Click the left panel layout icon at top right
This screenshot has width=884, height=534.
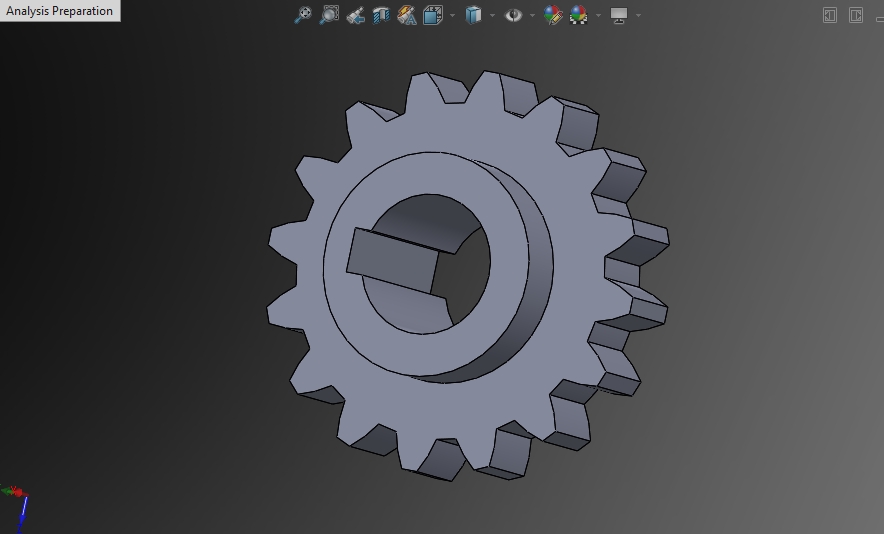pyautogui.click(x=830, y=15)
